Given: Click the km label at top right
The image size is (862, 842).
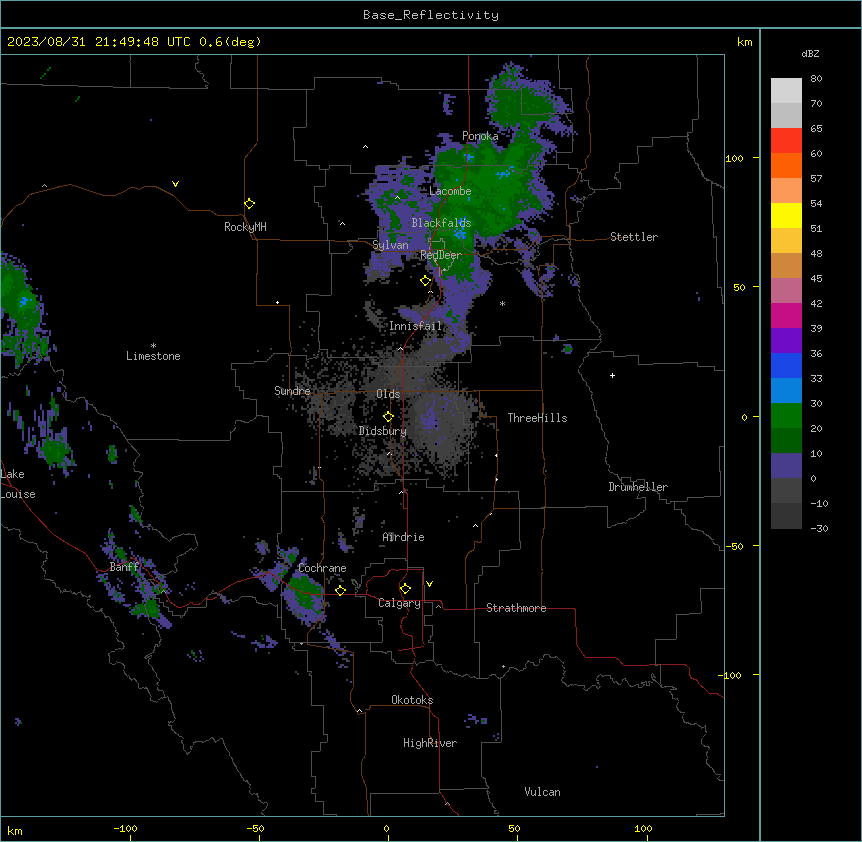Looking at the screenshot, I should pos(745,42).
